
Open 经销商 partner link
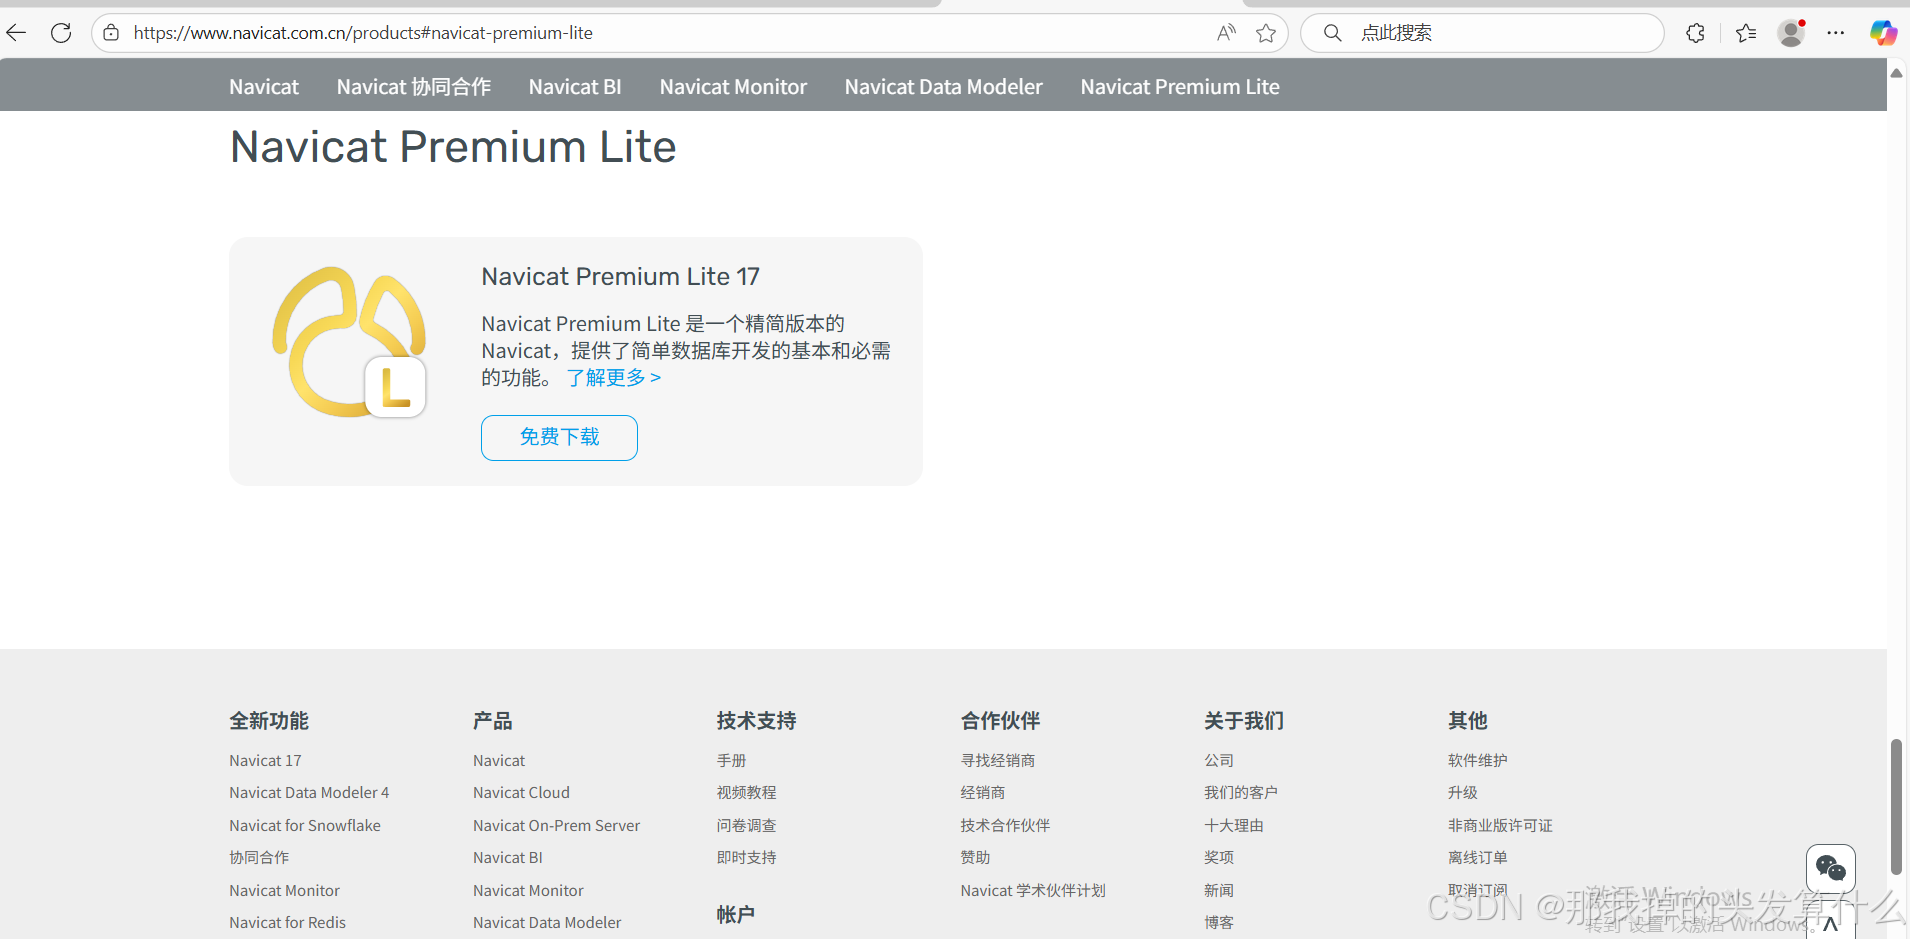click(983, 793)
